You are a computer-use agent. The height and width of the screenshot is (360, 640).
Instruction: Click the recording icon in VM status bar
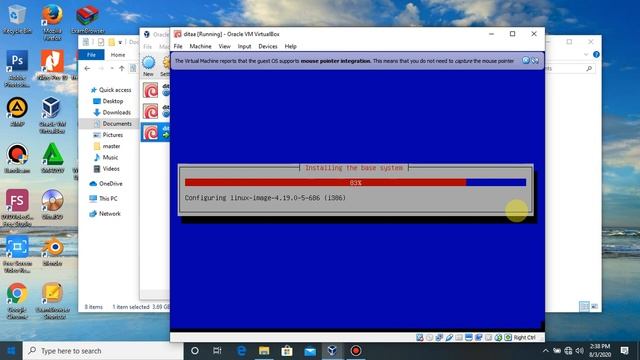[x=478, y=338]
